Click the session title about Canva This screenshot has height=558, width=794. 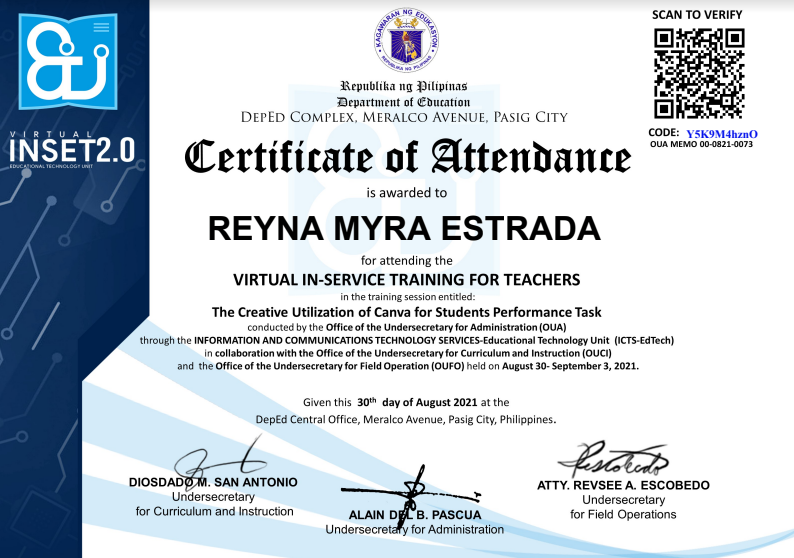pyautogui.click(x=407, y=312)
